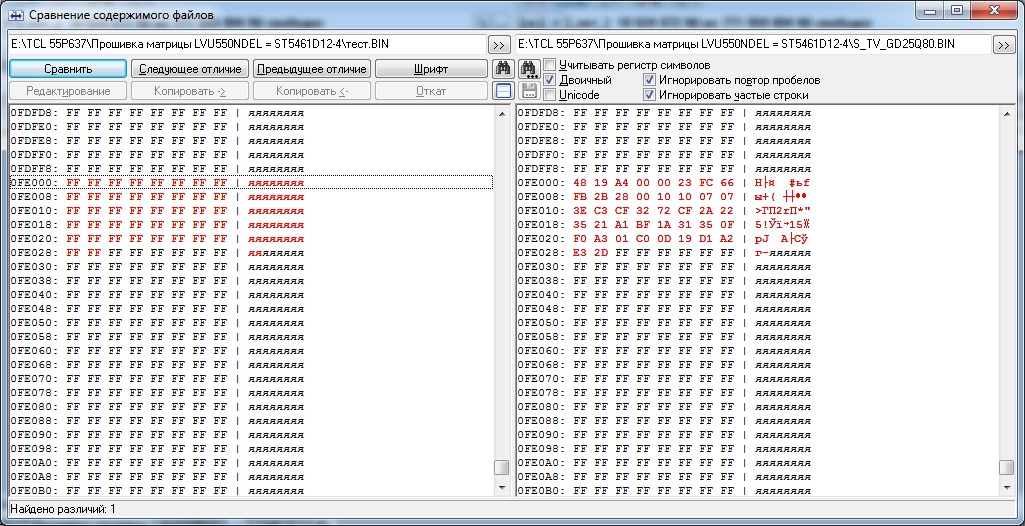This screenshot has height=526, width=1025.
Task: Open the 'Шрифт' font settings
Action: (431, 69)
